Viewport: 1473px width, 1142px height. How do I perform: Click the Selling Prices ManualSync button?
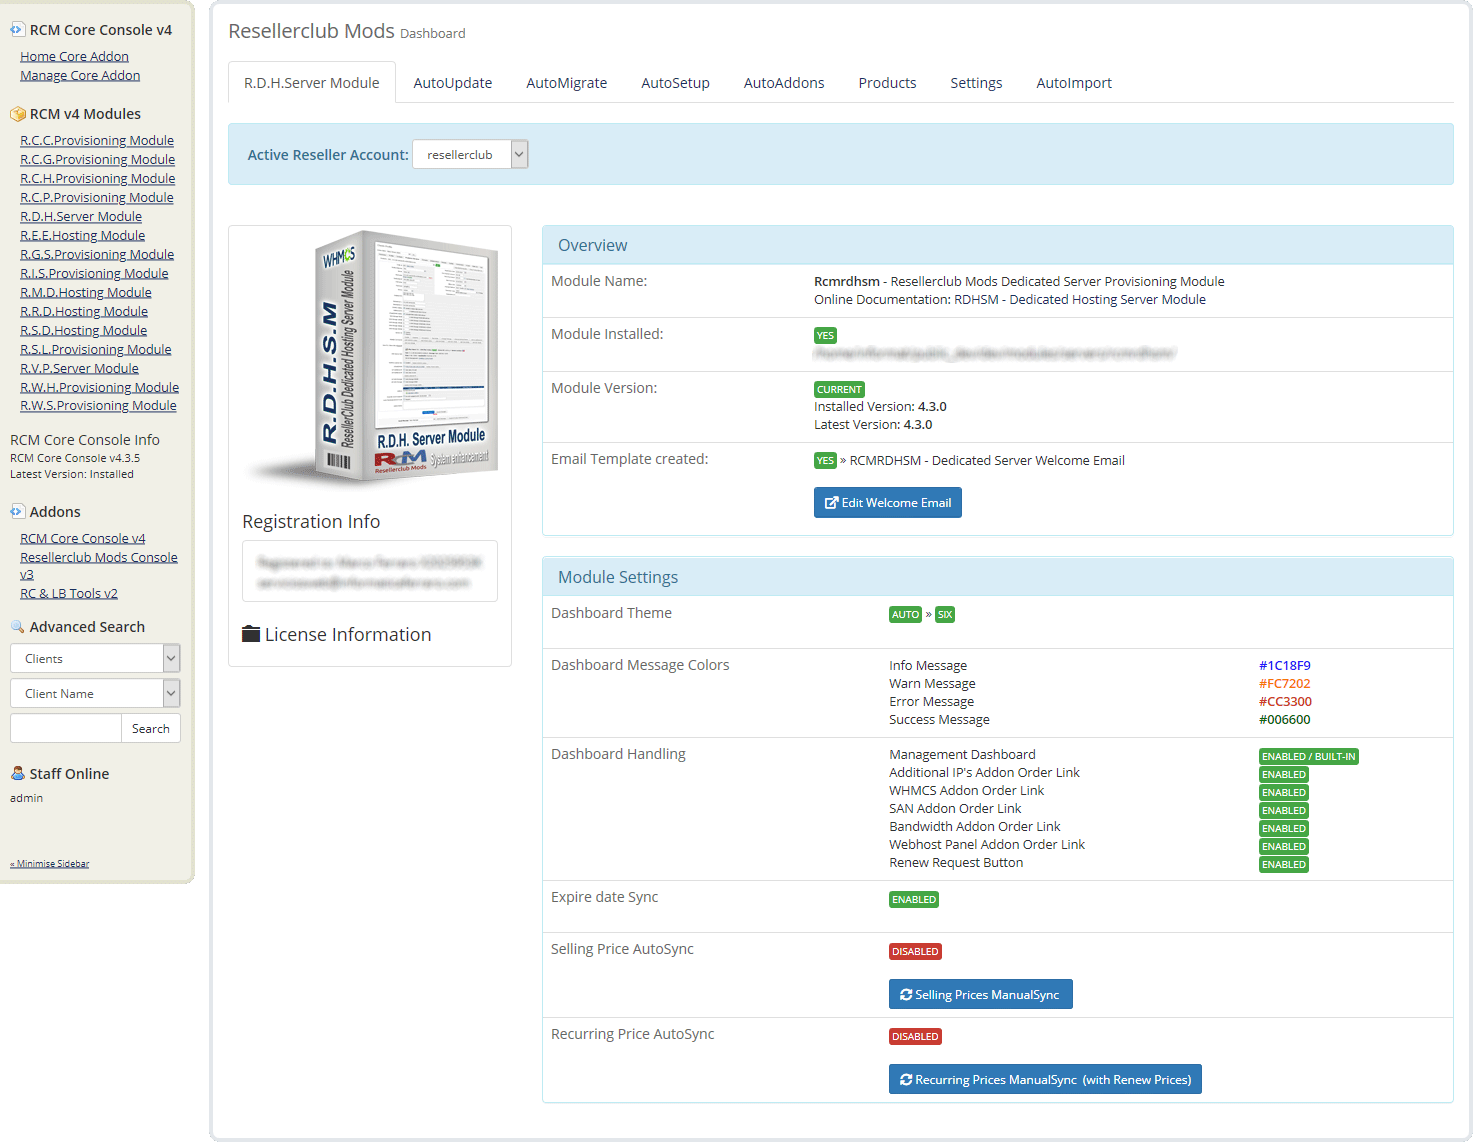(981, 994)
